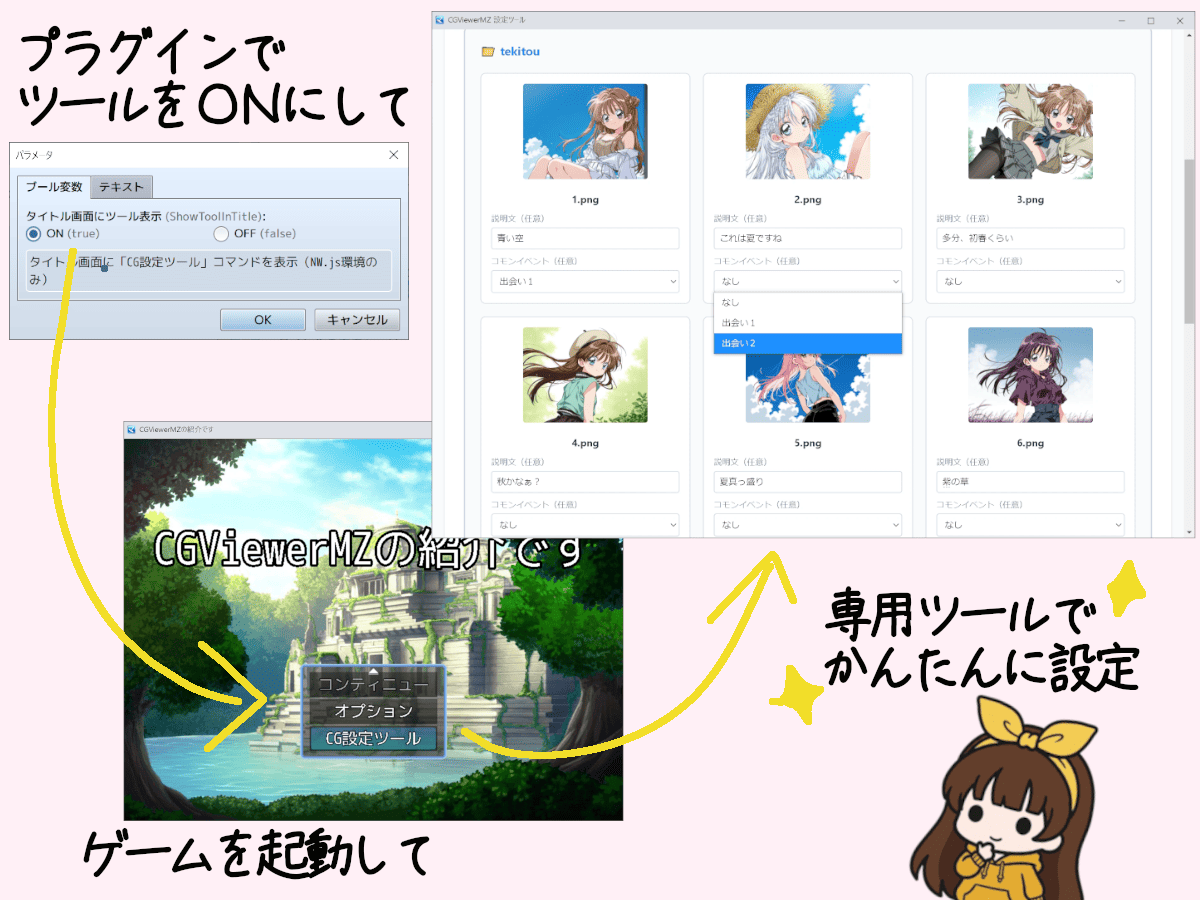The height and width of the screenshot is (900, 1200).
Task: Open the 1.png common event dropdown
Action: pyautogui.click(x=585, y=281)
